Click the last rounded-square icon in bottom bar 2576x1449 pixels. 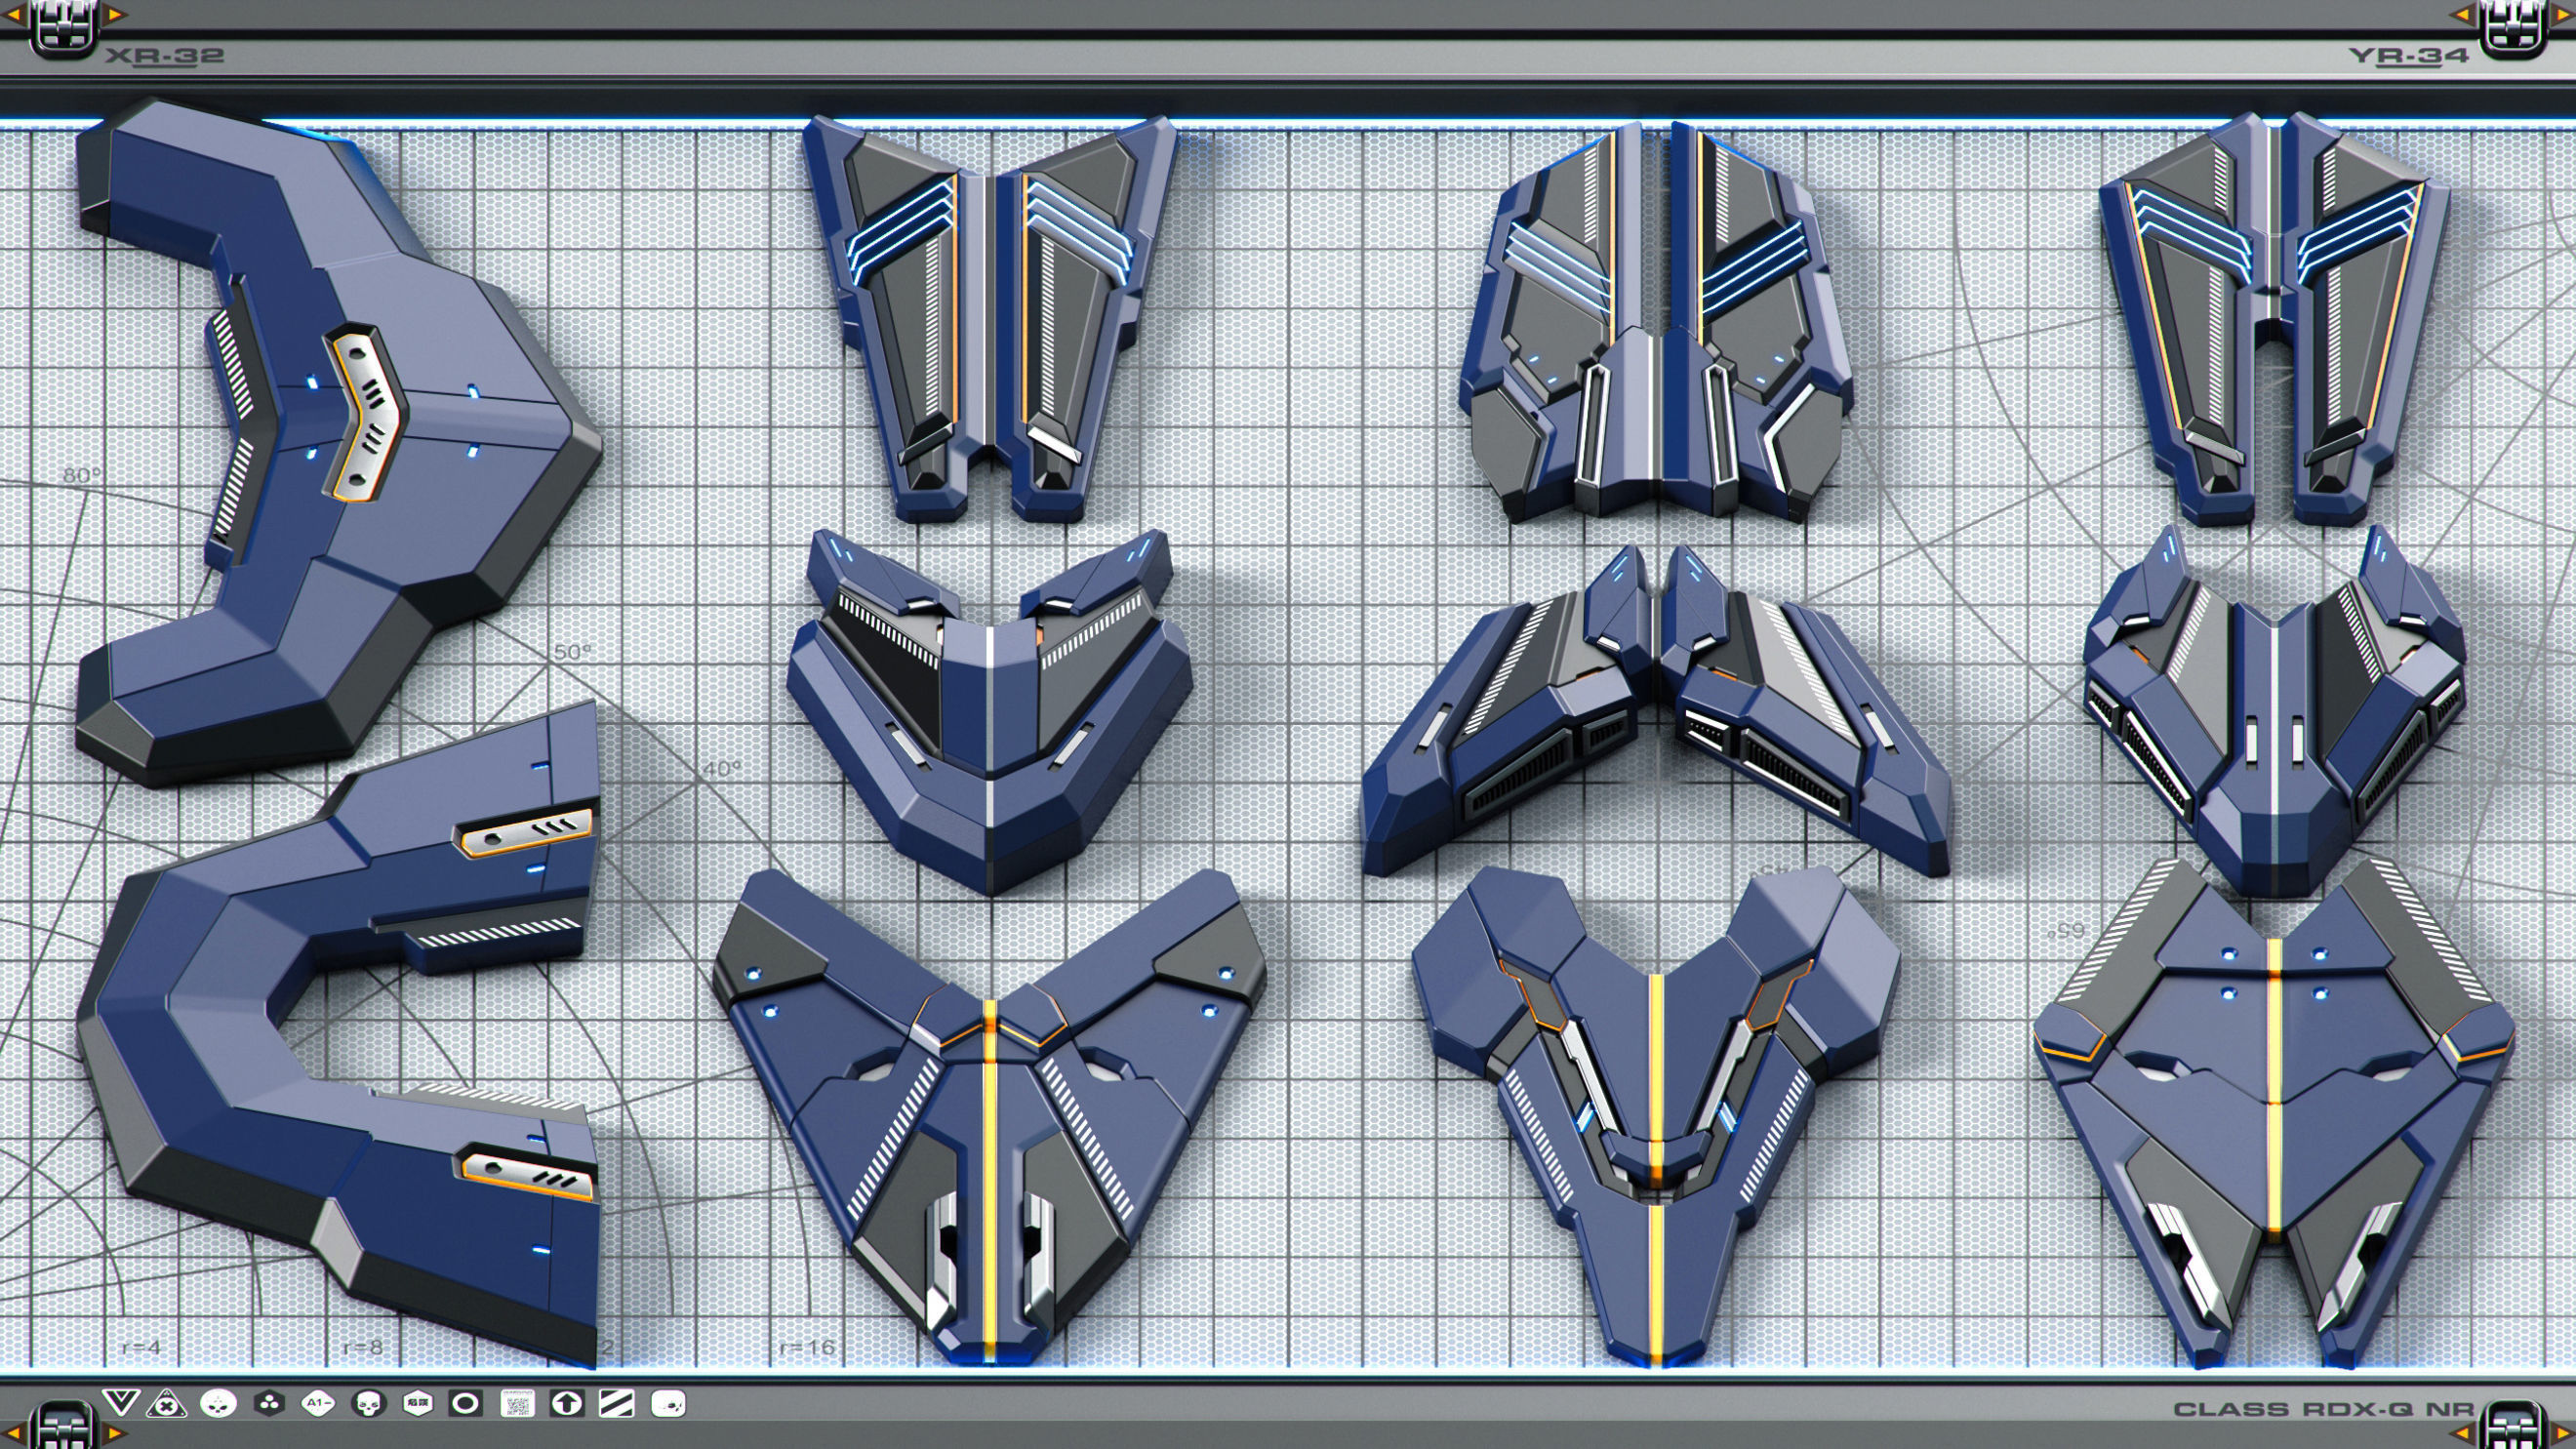pos(667,1404)
